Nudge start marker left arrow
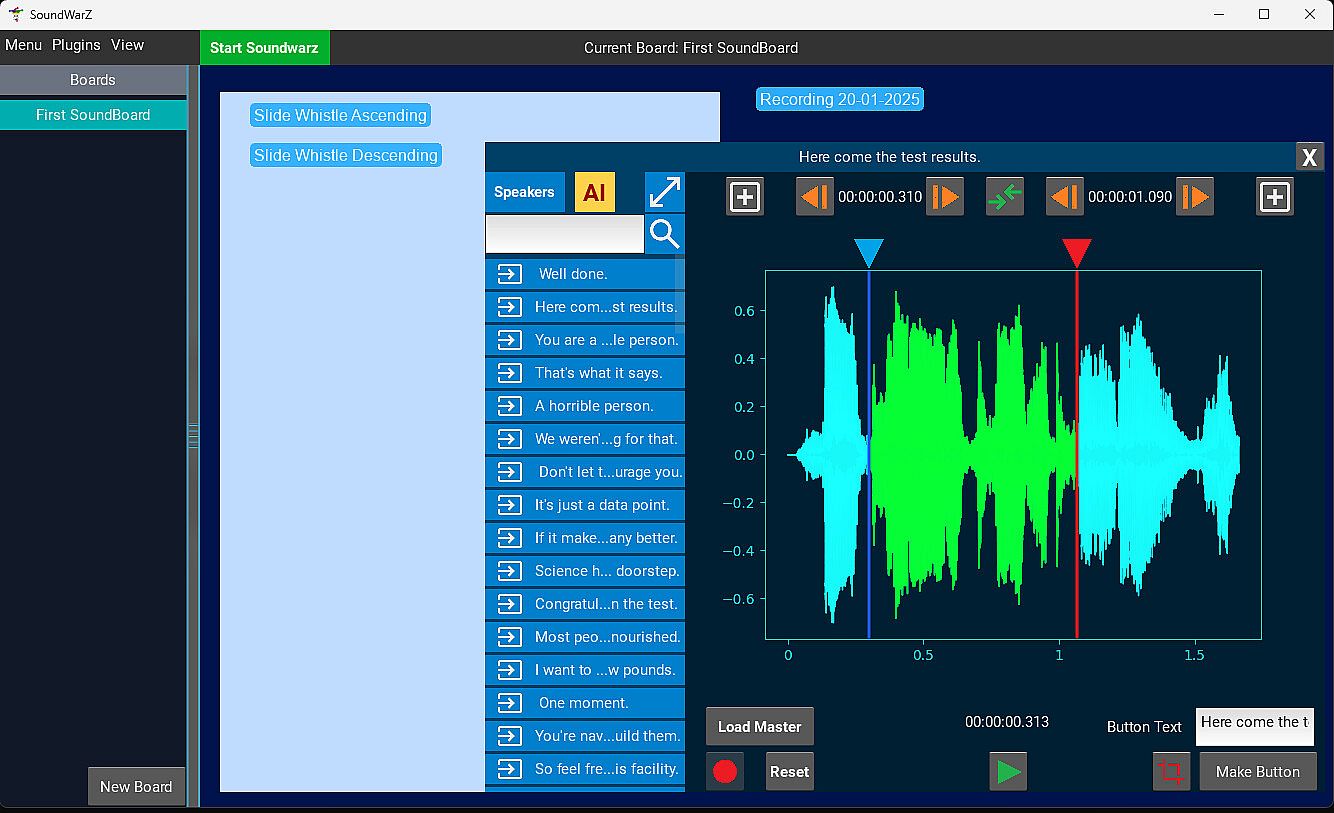Screen dimensions: 1334x813 pyautogui.click(x=814, y=197)
